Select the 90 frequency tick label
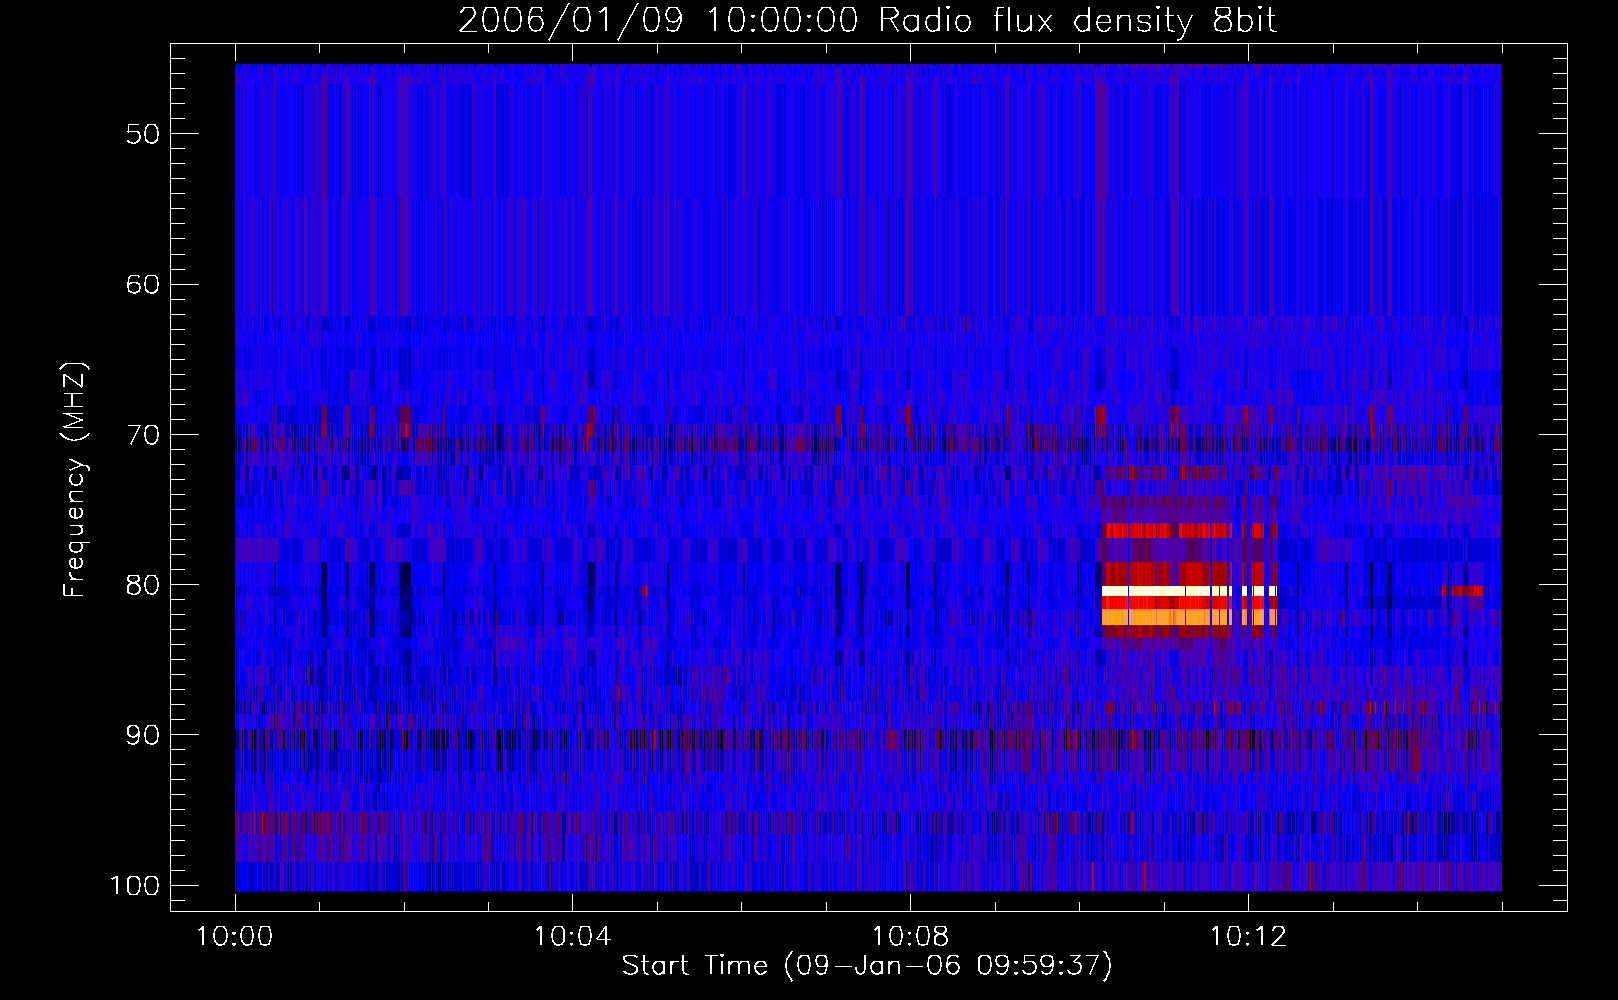 pos(143,735)
